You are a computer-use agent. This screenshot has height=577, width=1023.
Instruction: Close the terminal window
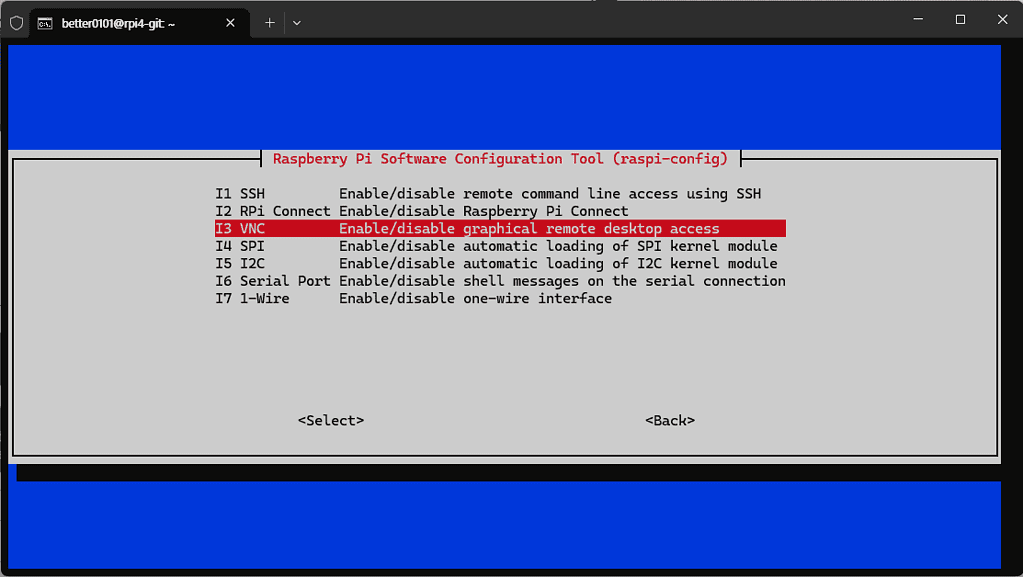[x=1001, y=20]
